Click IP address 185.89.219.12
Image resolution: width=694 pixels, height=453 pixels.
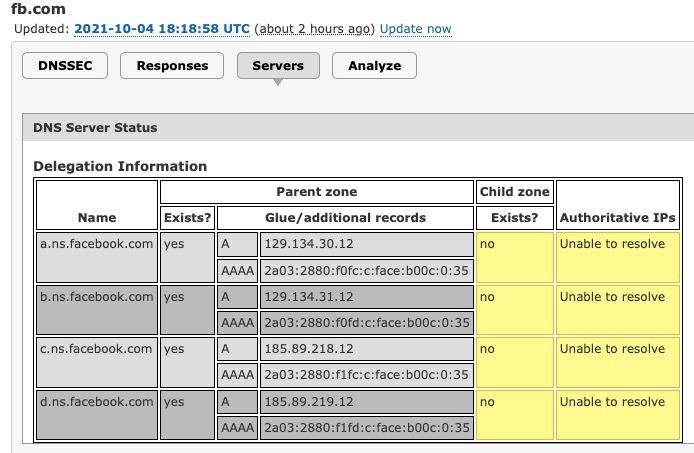tap(367, 402)
